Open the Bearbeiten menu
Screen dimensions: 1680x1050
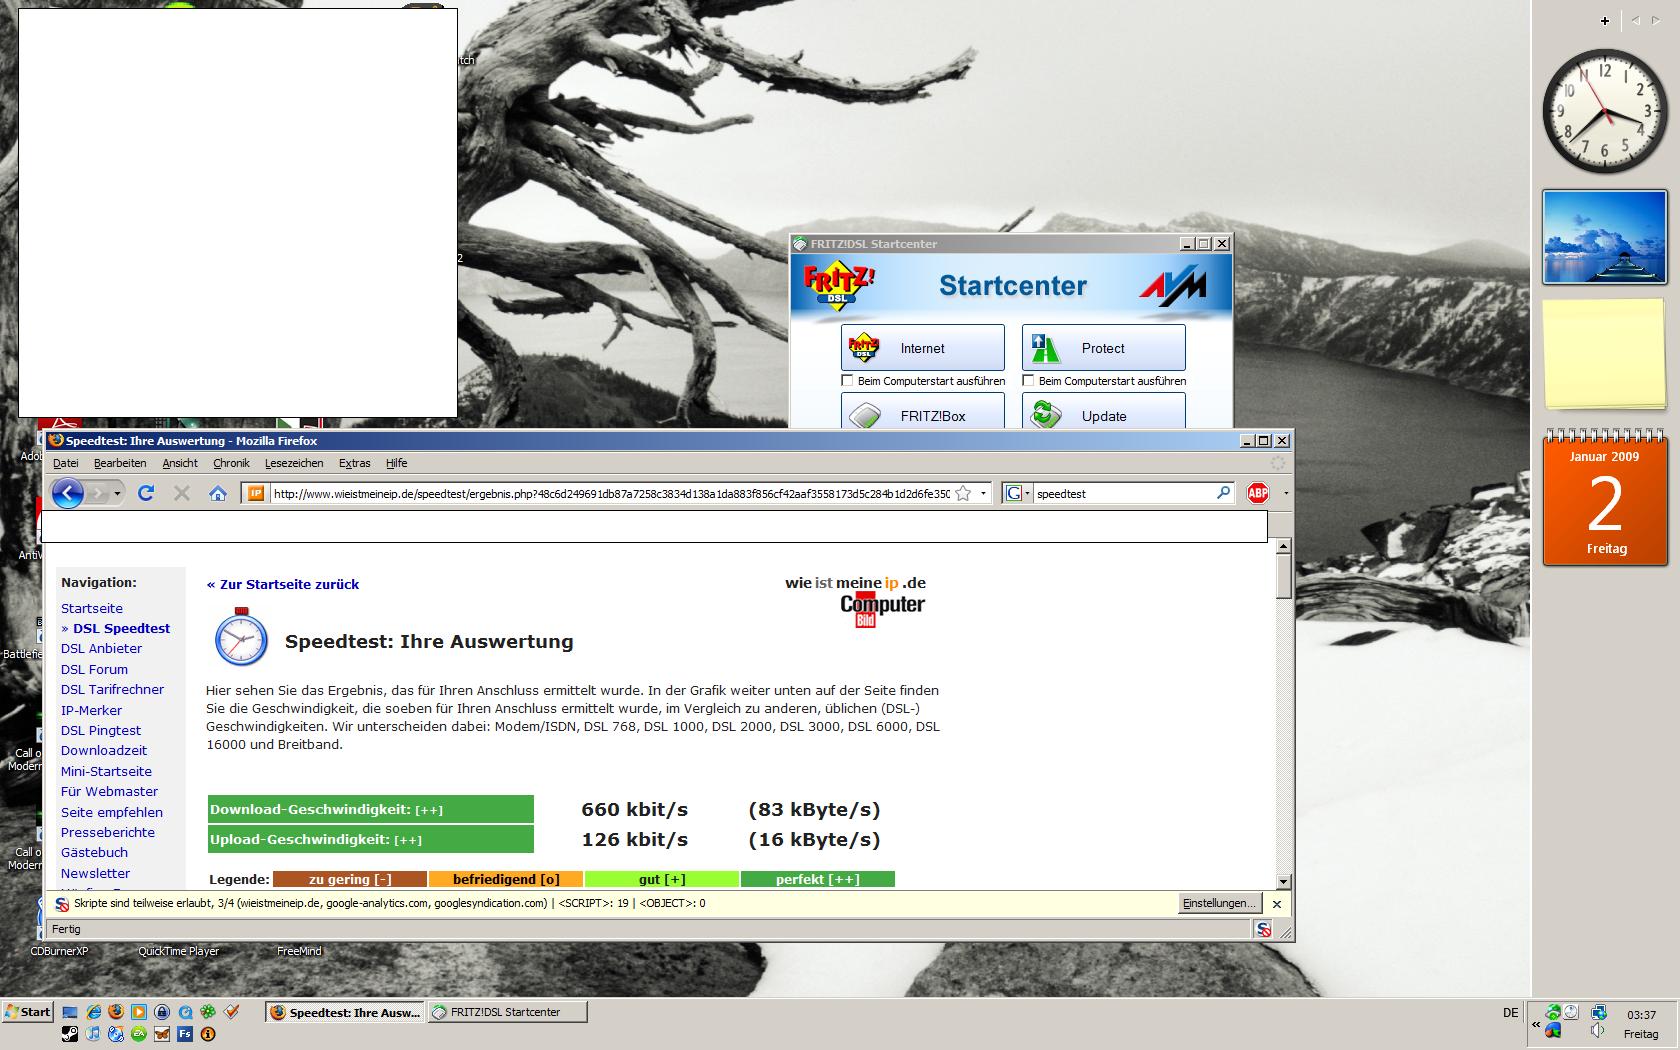120,463
